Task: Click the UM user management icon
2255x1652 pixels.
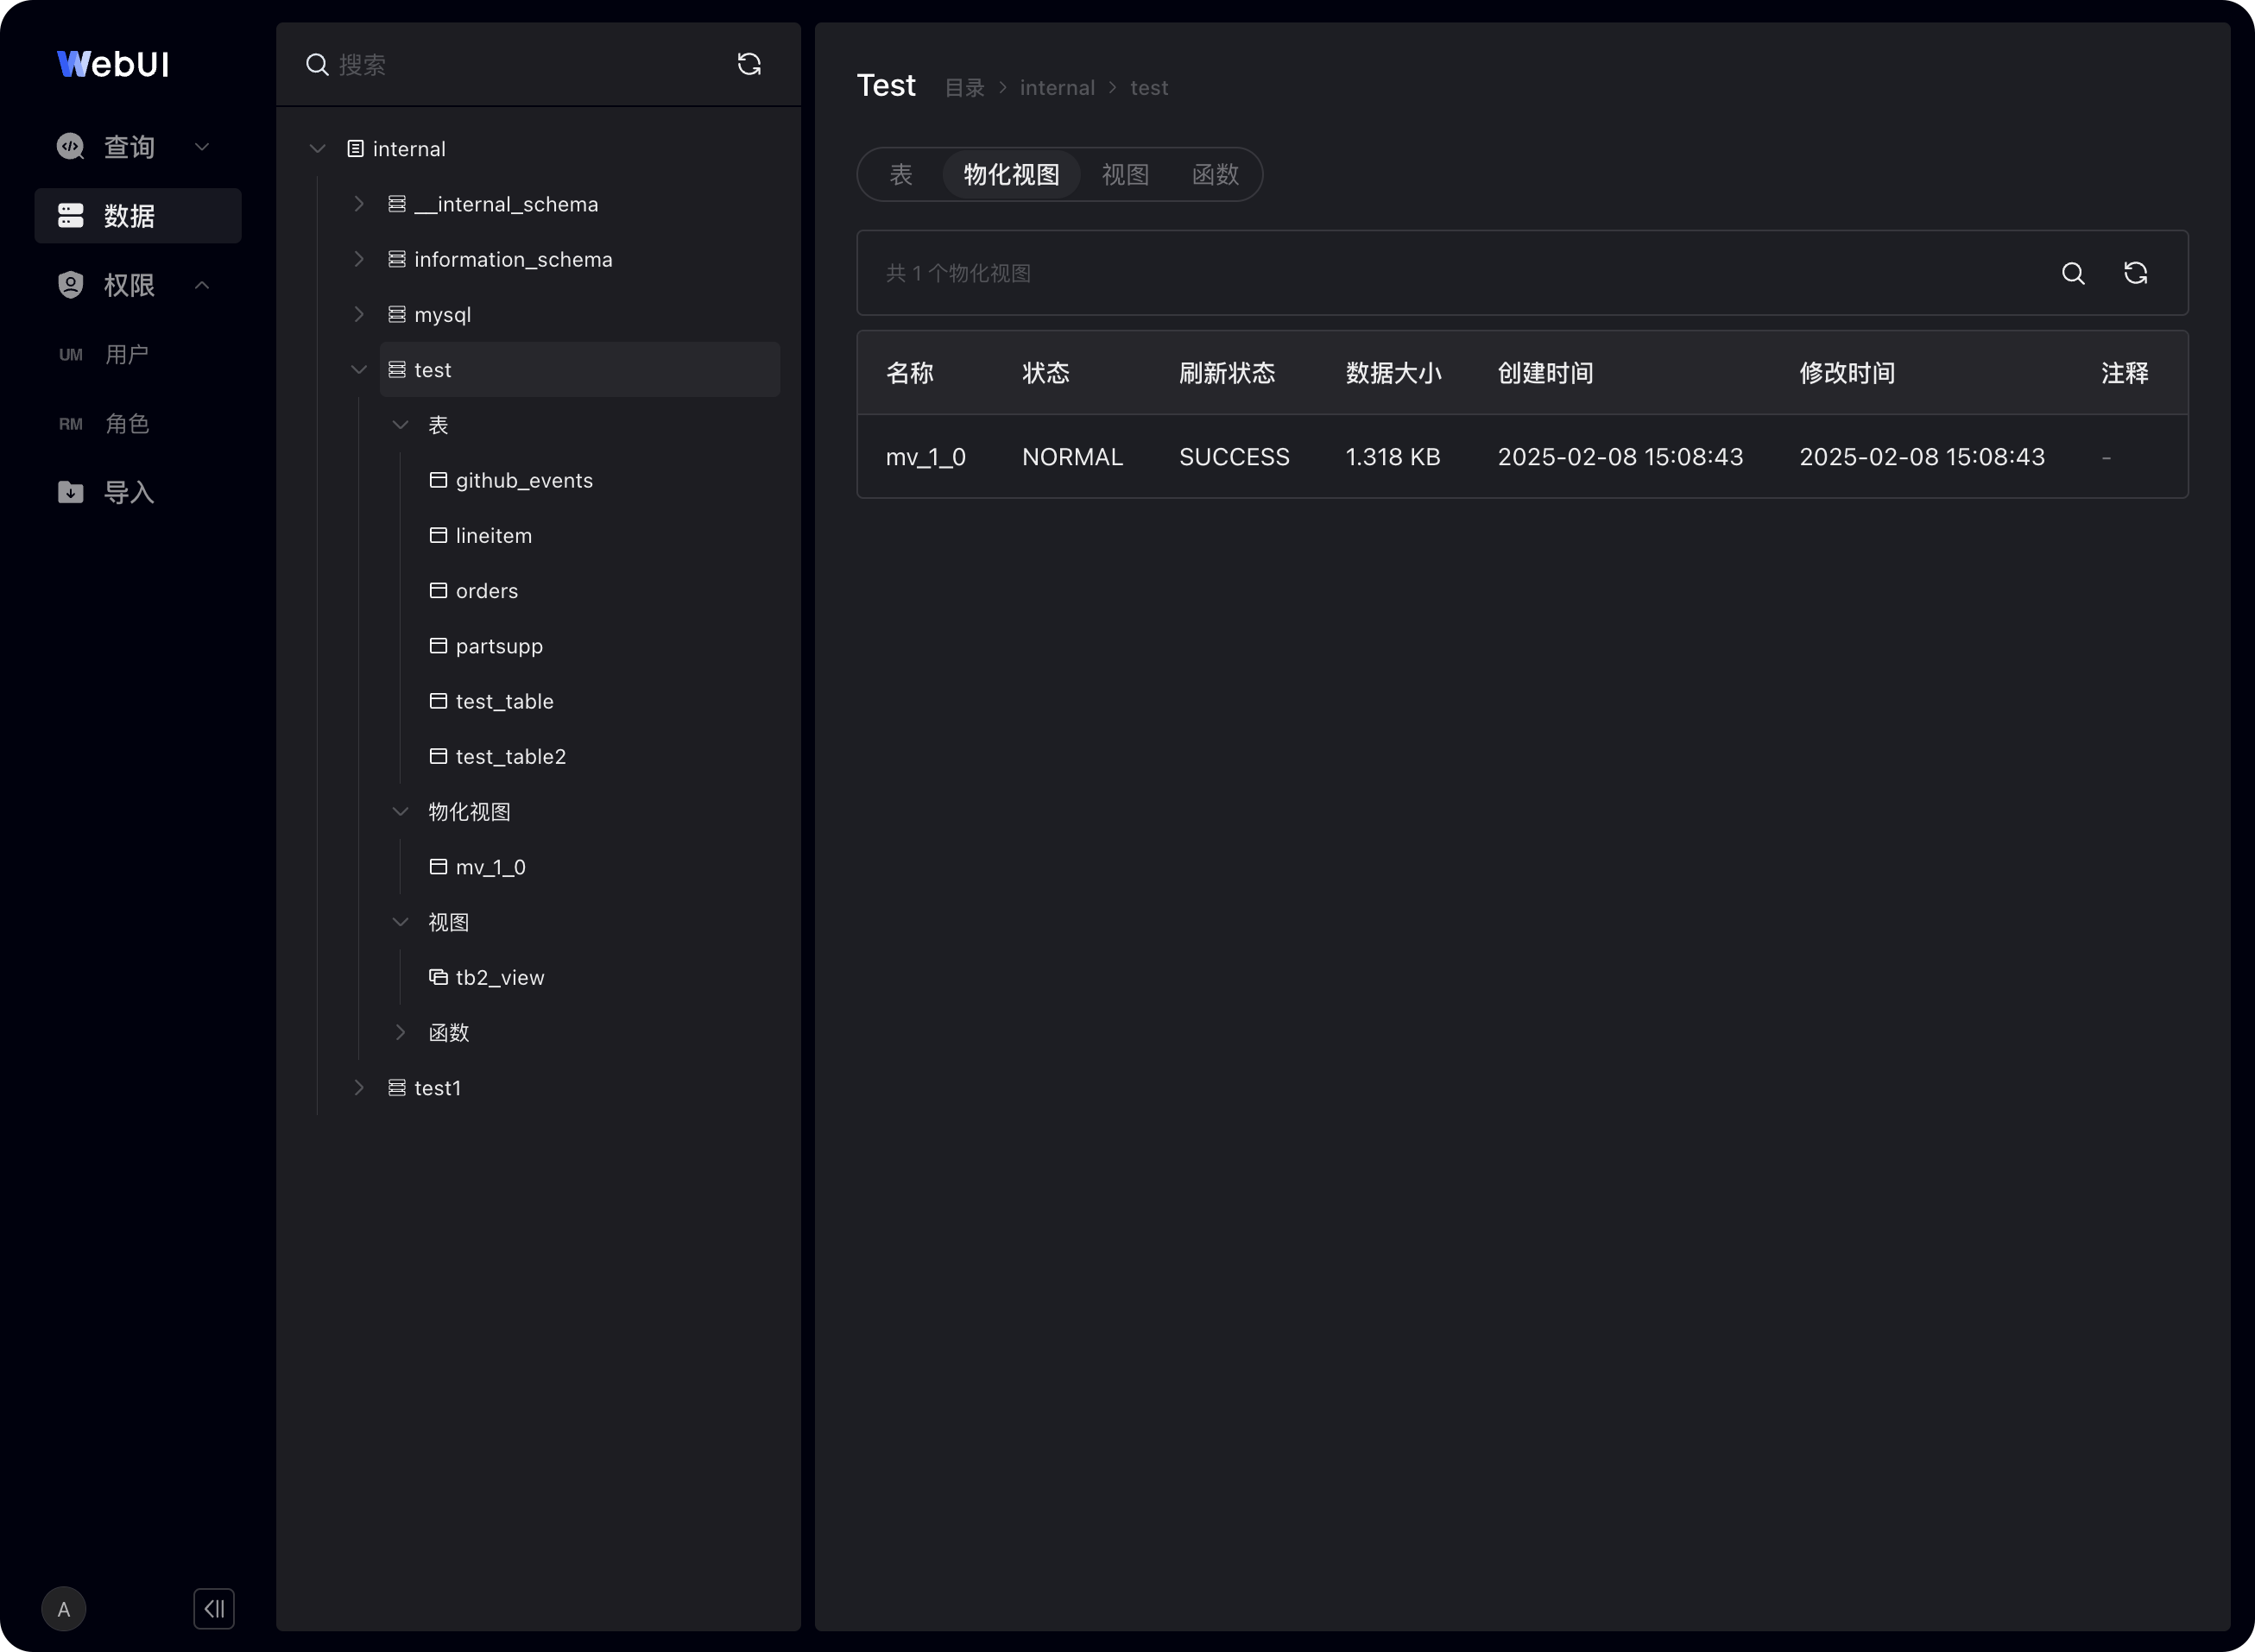Action: coord(70,355)
